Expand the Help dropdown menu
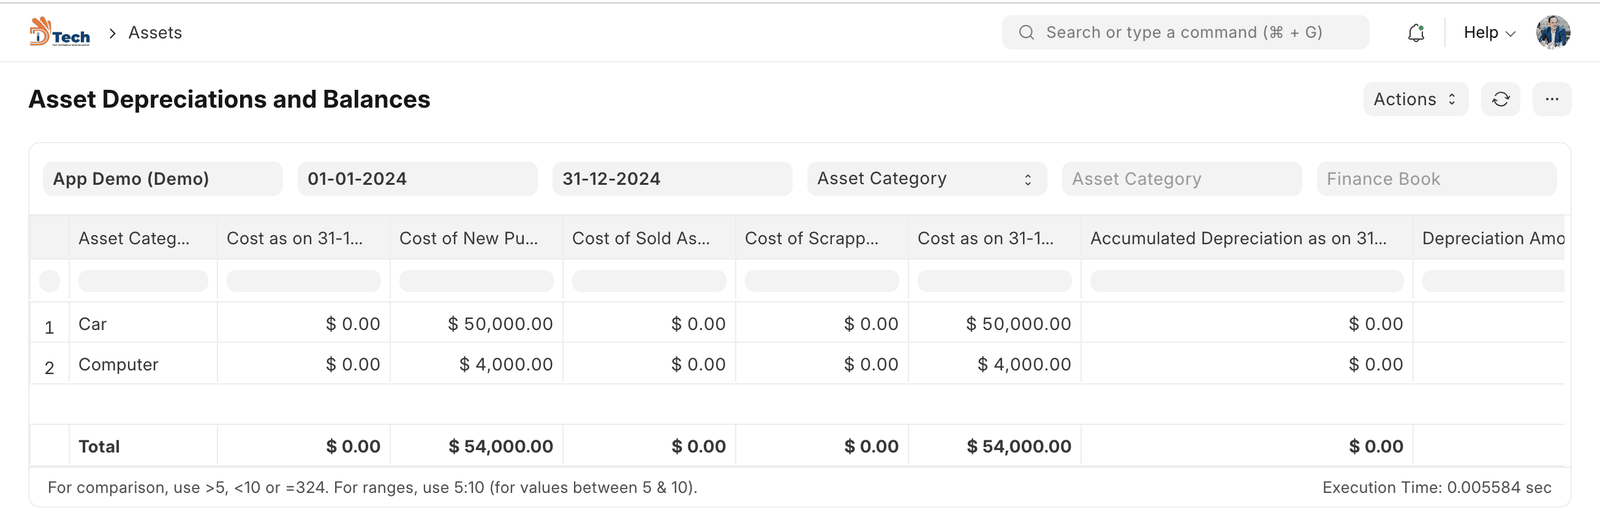The height and width of the screenshot is (524, 1600). coord(1488,33)
